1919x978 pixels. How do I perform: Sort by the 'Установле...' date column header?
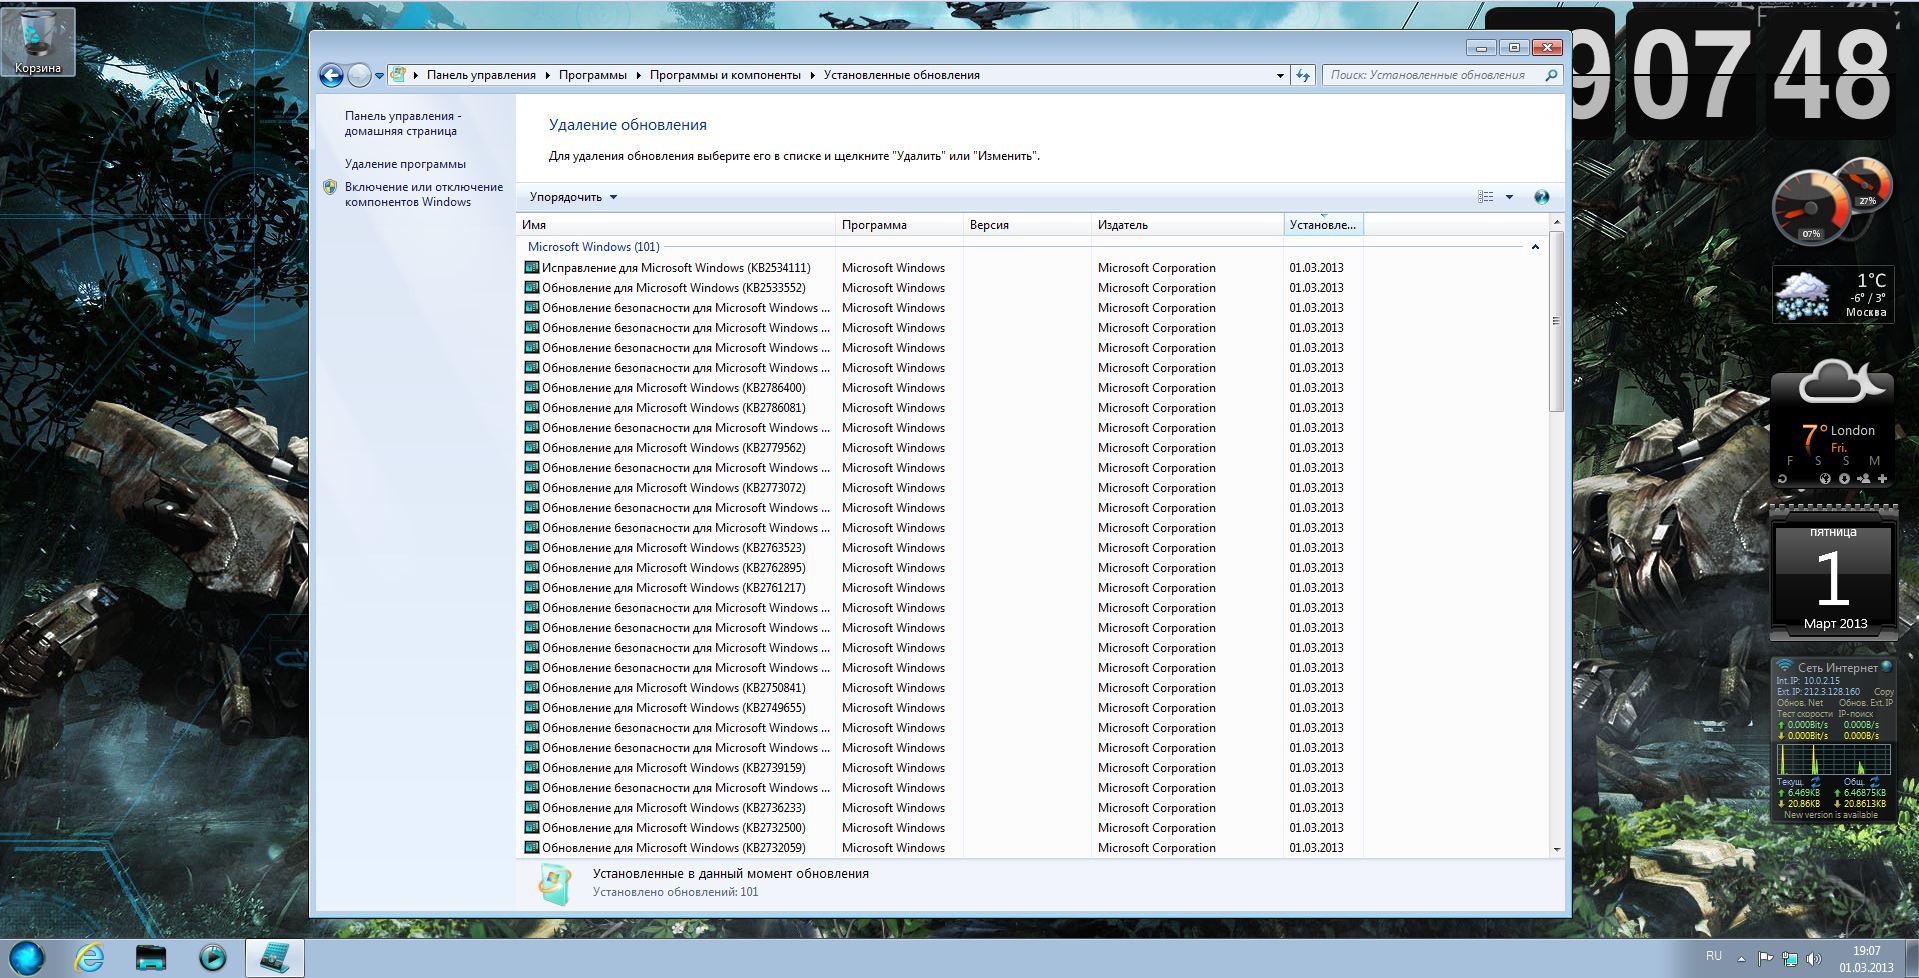point(1323,225)
